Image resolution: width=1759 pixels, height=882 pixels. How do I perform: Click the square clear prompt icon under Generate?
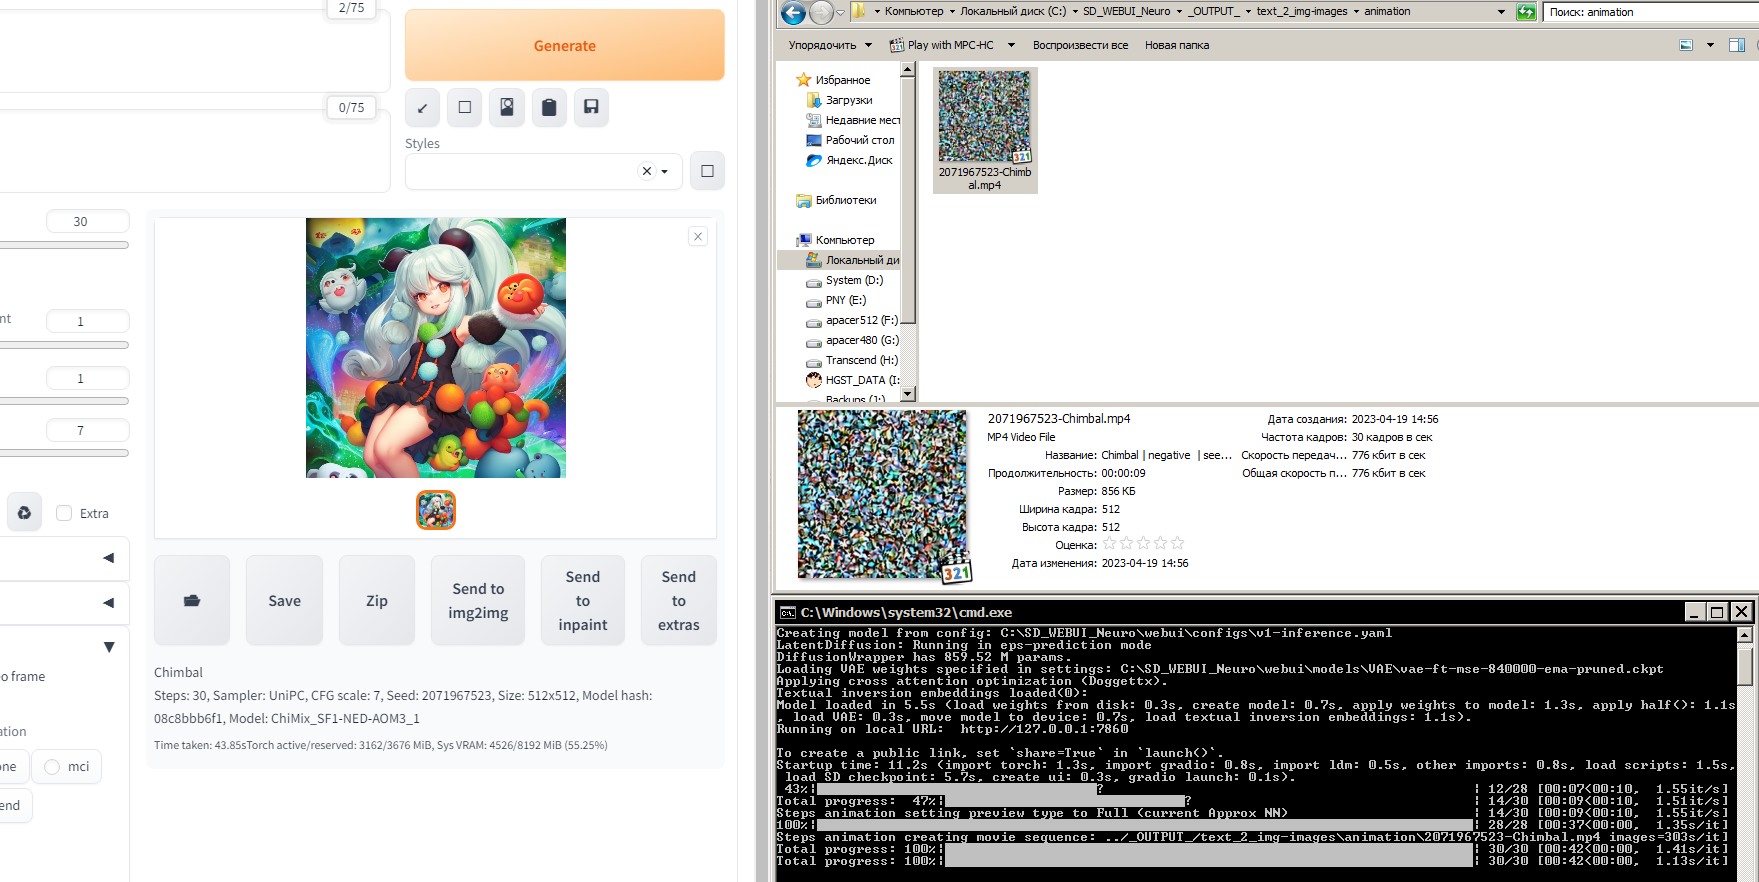465,107
